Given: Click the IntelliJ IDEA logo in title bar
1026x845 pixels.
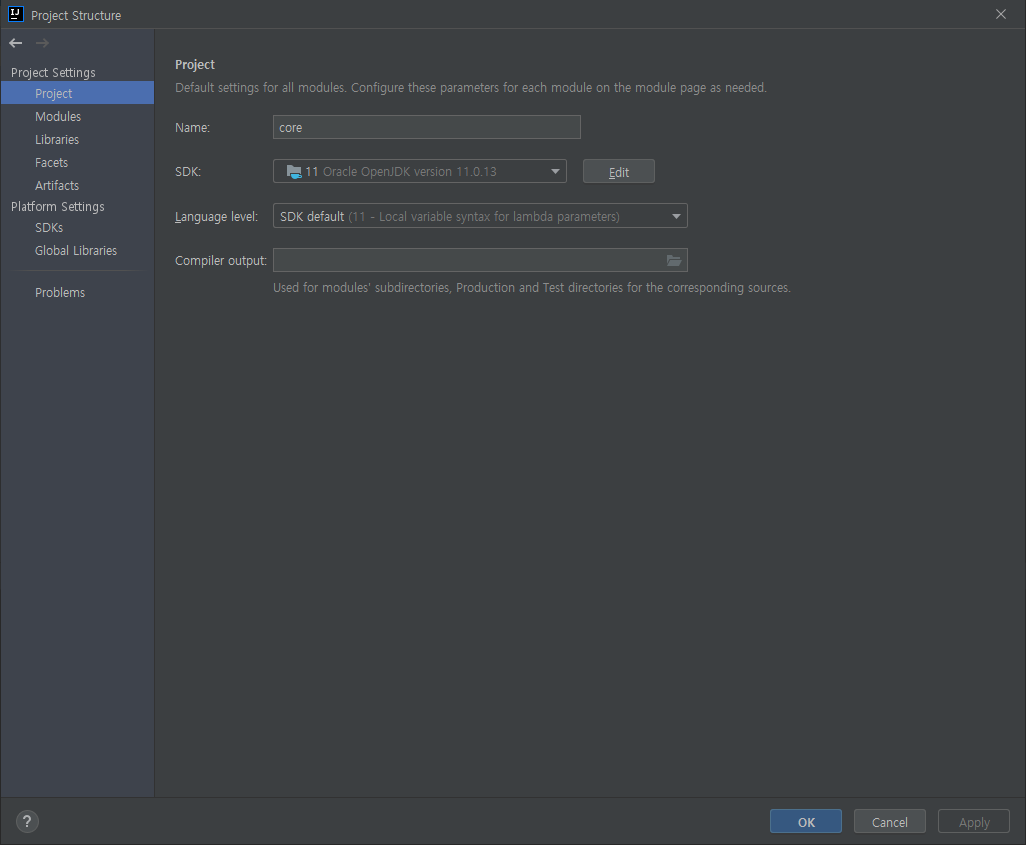Looking at the screenshot, I should (x=16, y=14).
